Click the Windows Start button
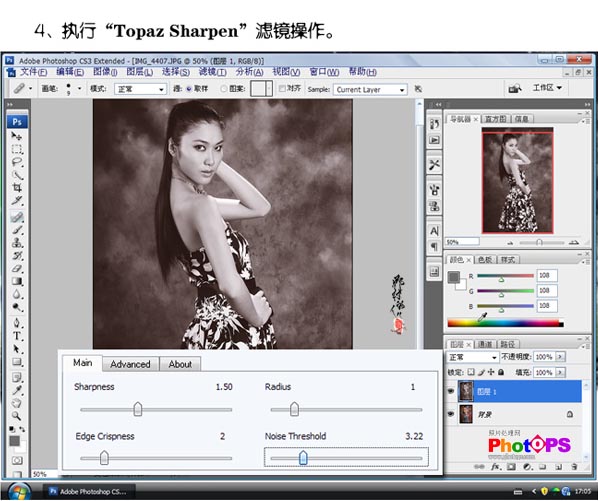598x501 pixels. (19, 491)
